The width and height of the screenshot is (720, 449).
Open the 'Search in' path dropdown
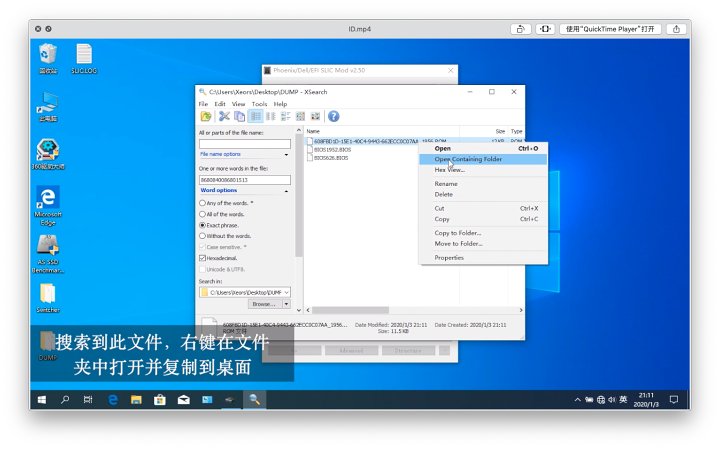pyautogui.click(x=287, y=292)
